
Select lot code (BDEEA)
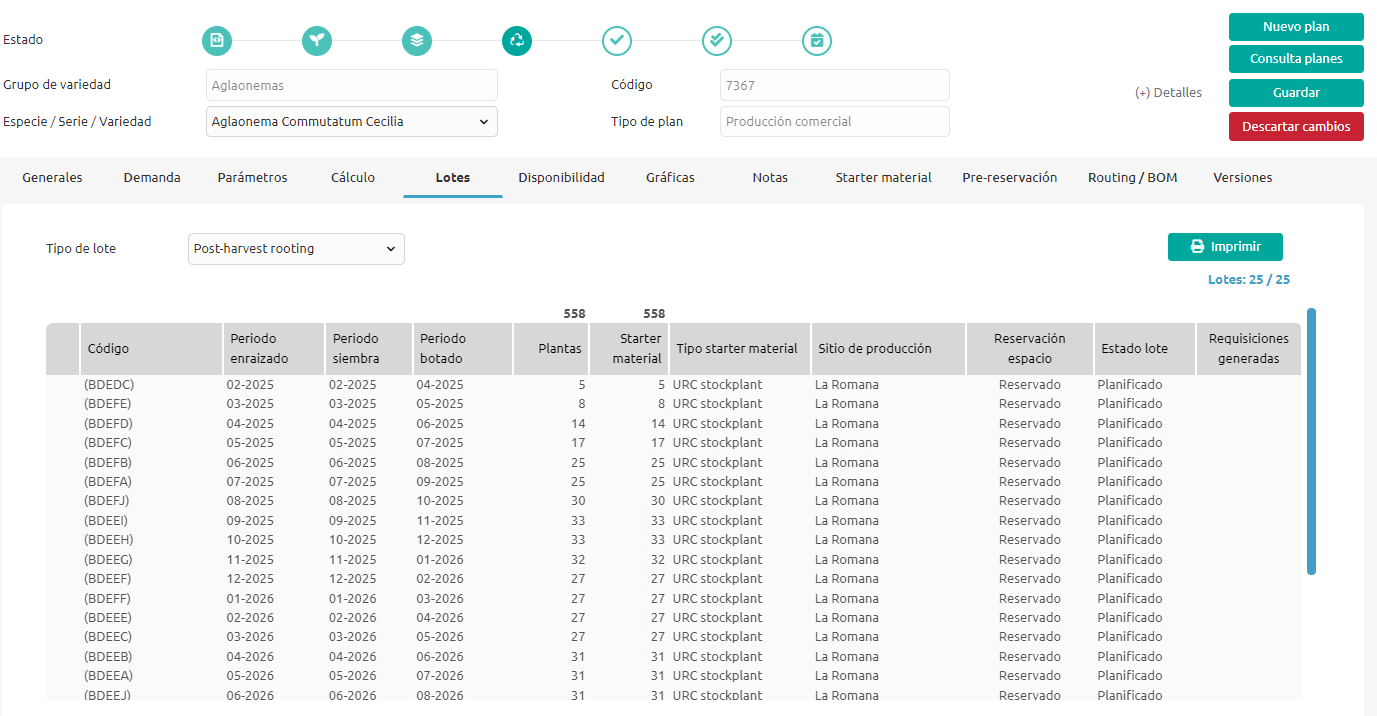pos(108,676)
